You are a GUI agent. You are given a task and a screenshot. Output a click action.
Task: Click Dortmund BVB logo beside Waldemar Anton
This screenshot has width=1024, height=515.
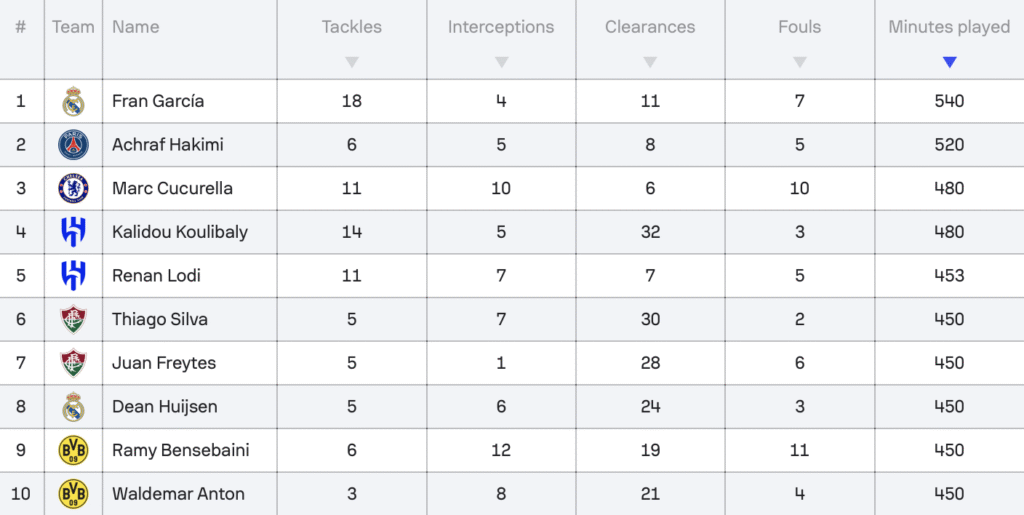(73, 494)
